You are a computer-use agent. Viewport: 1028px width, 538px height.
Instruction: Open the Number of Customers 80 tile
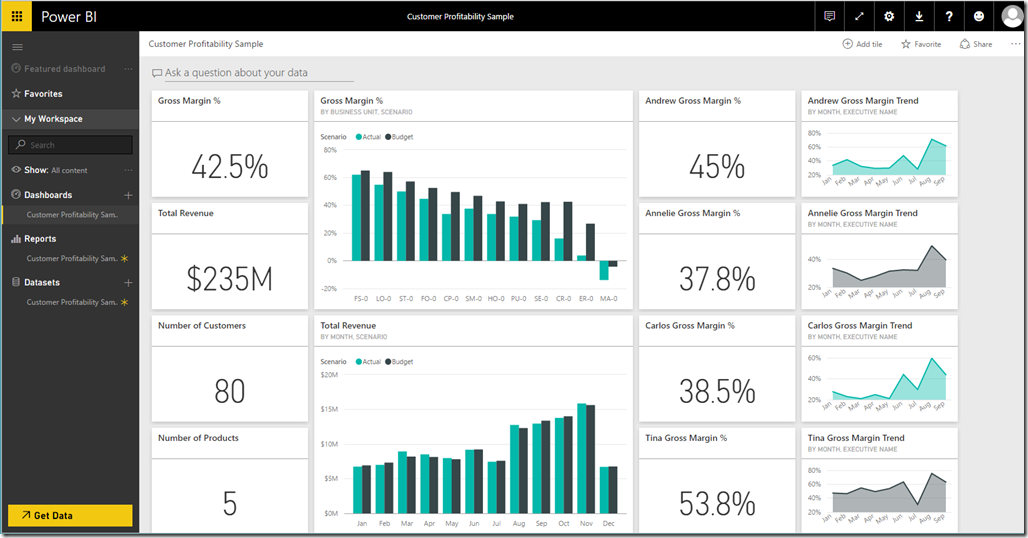[229, 368]
